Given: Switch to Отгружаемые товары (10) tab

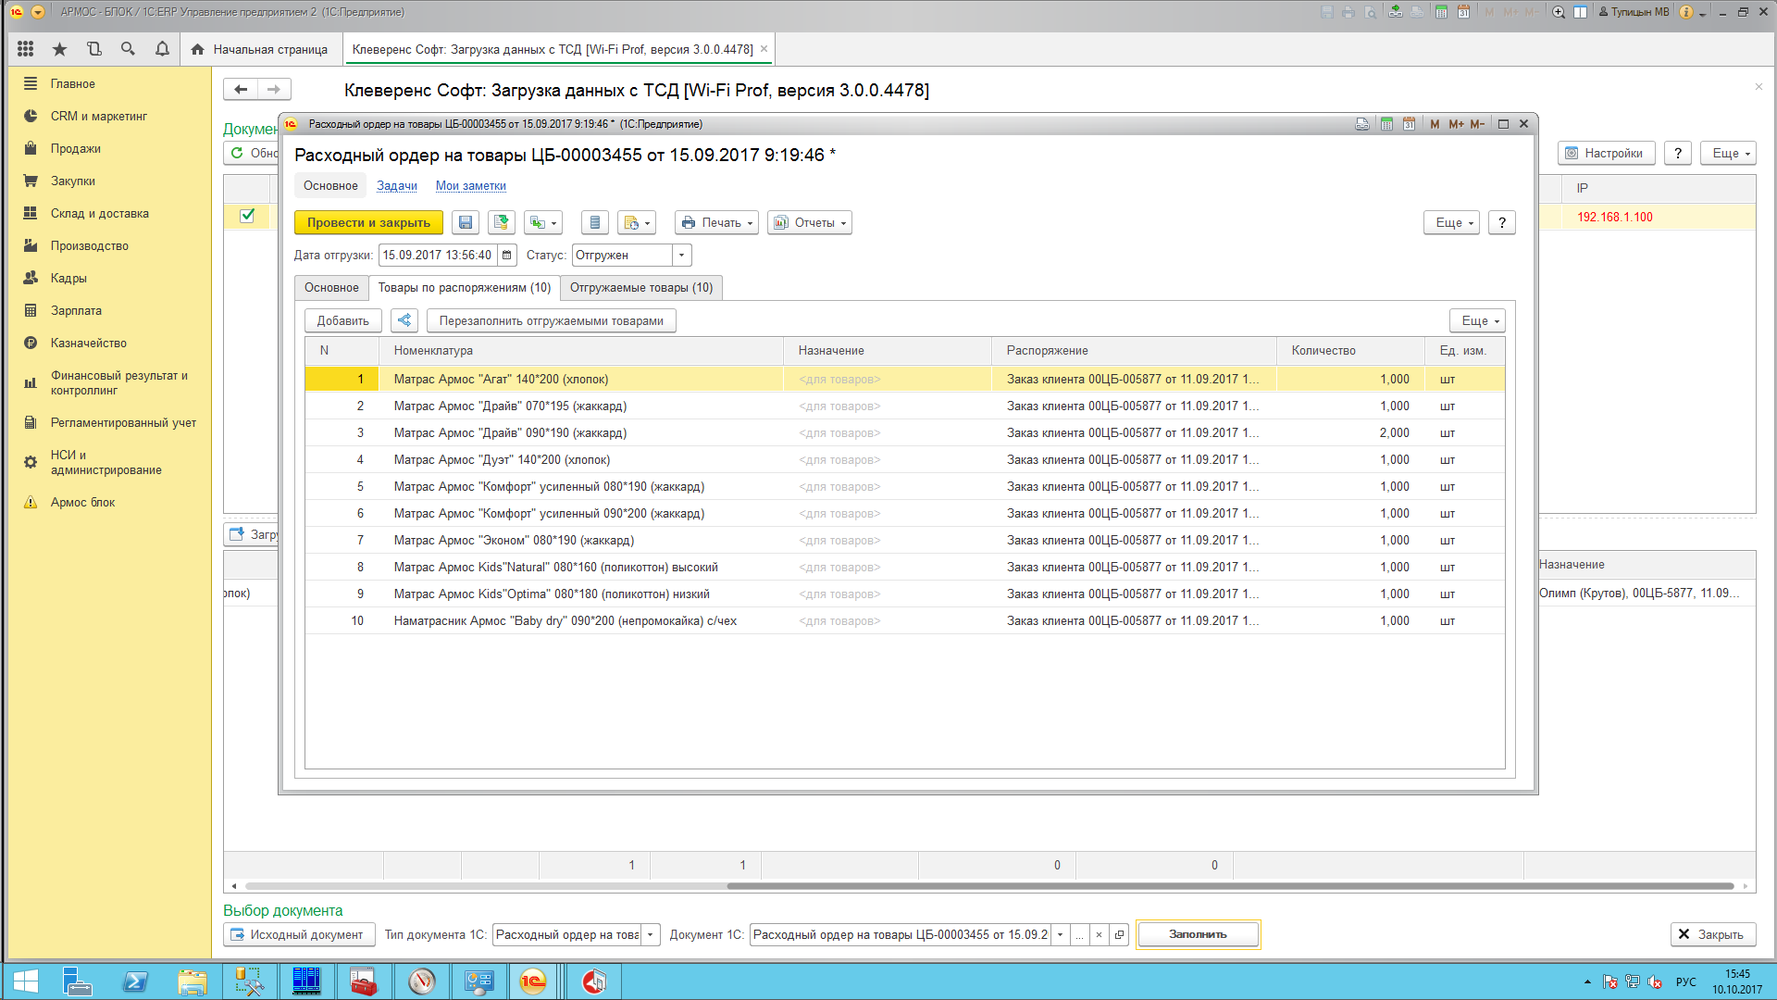Looking at the screenshot, I should coord(641,288).
